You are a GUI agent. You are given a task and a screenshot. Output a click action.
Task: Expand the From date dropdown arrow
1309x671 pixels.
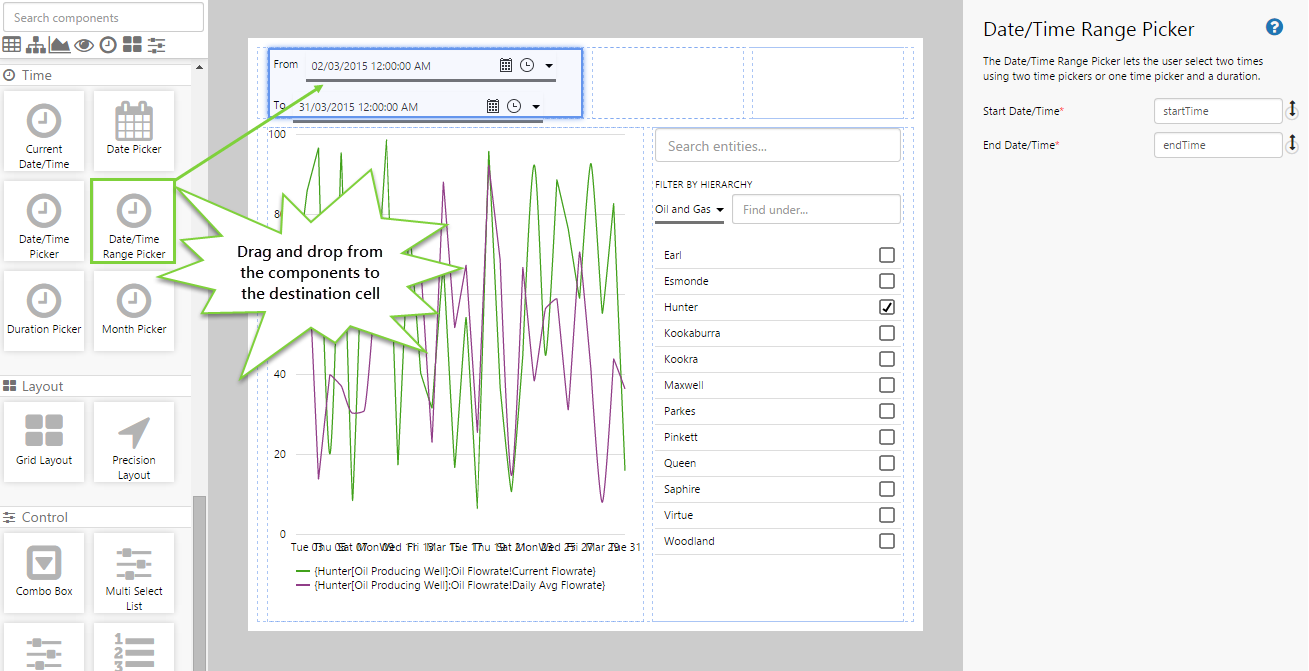549,66
